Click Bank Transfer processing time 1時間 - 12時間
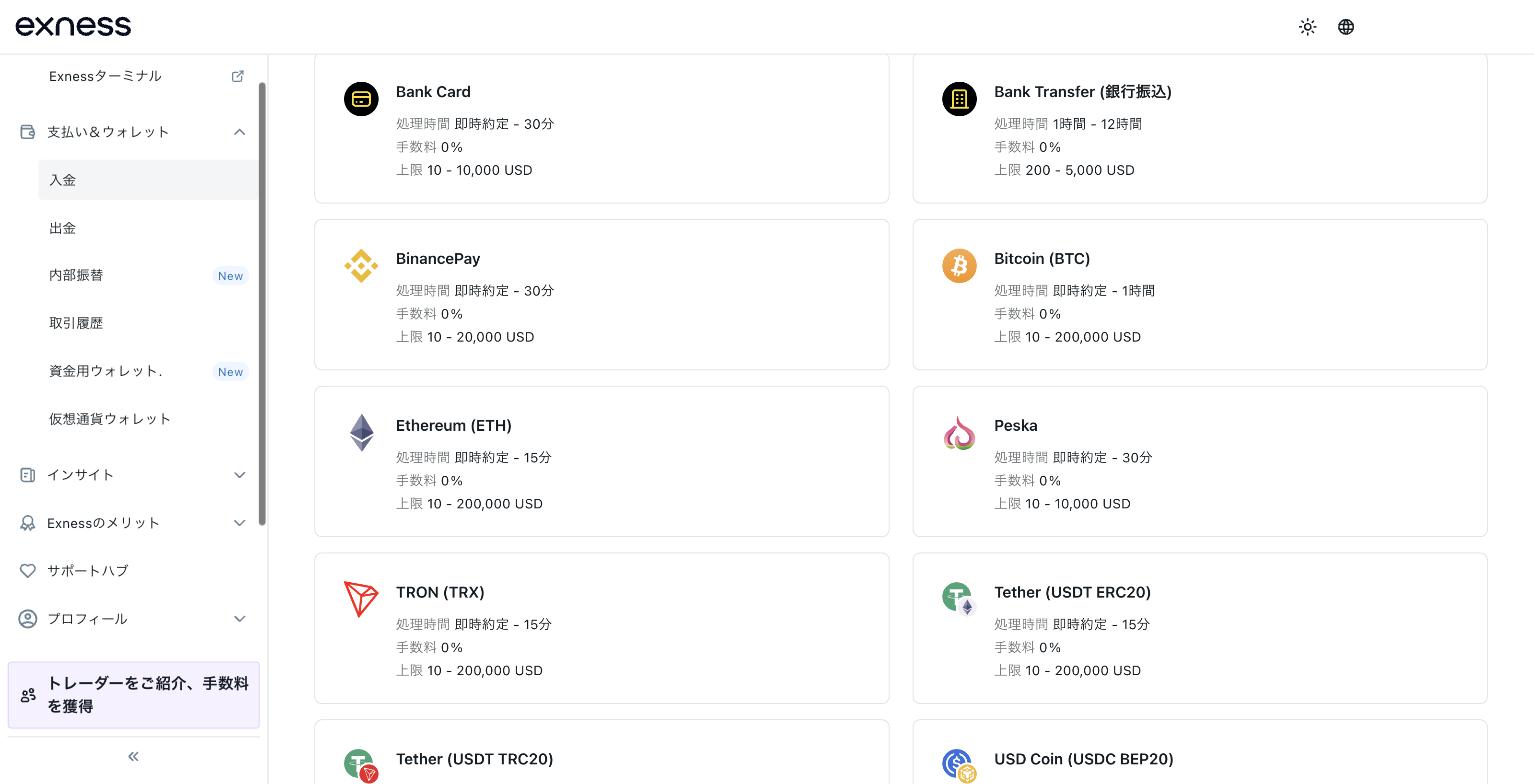1534x784 pixels. 1097,124
